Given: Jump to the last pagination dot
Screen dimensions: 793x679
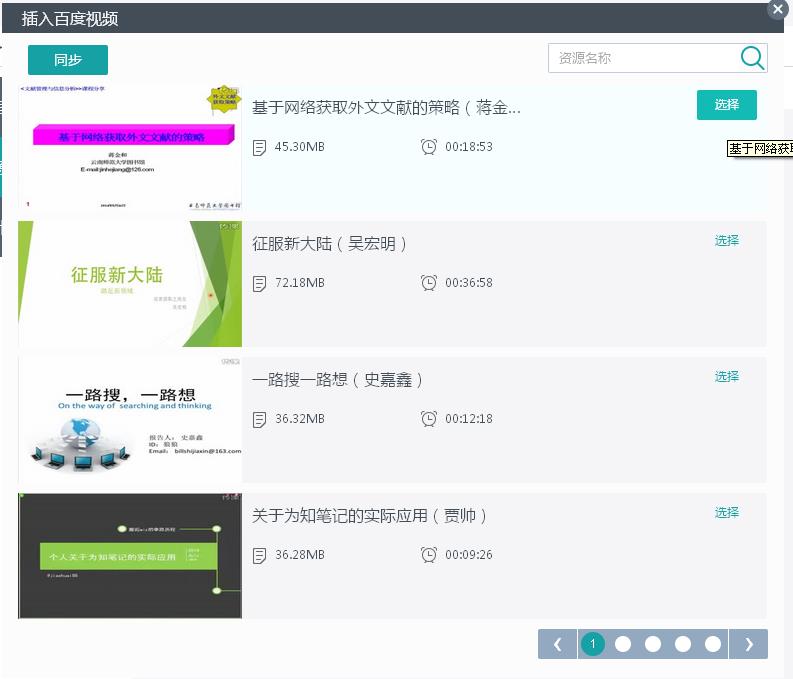Looking at the screenshot, I should pos(713,644).
